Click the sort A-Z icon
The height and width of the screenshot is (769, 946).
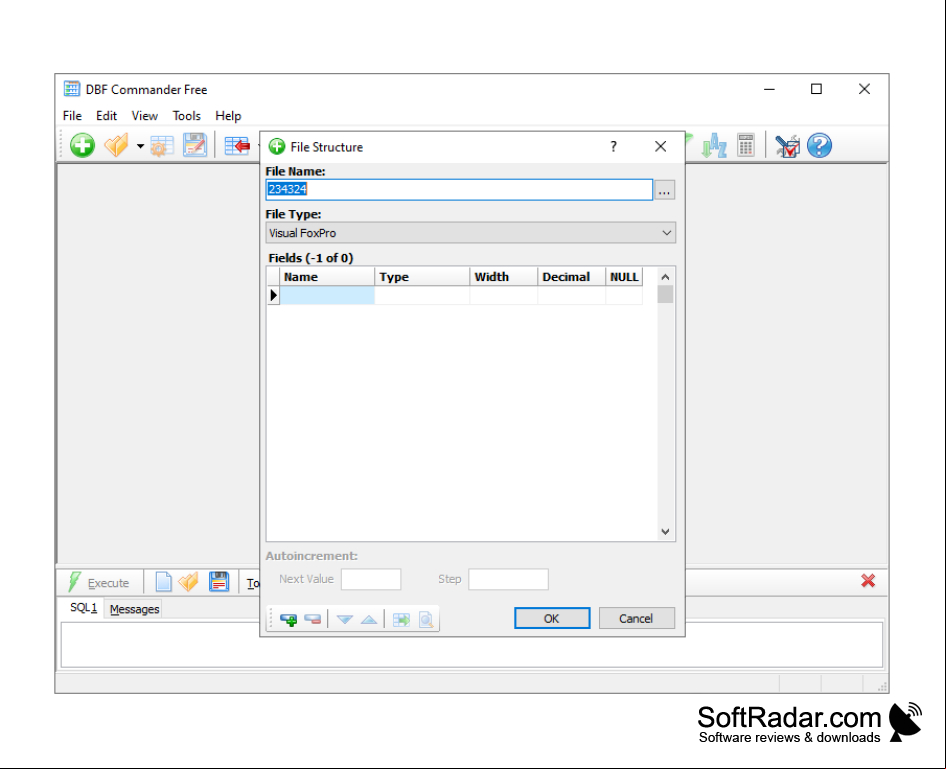714,145
